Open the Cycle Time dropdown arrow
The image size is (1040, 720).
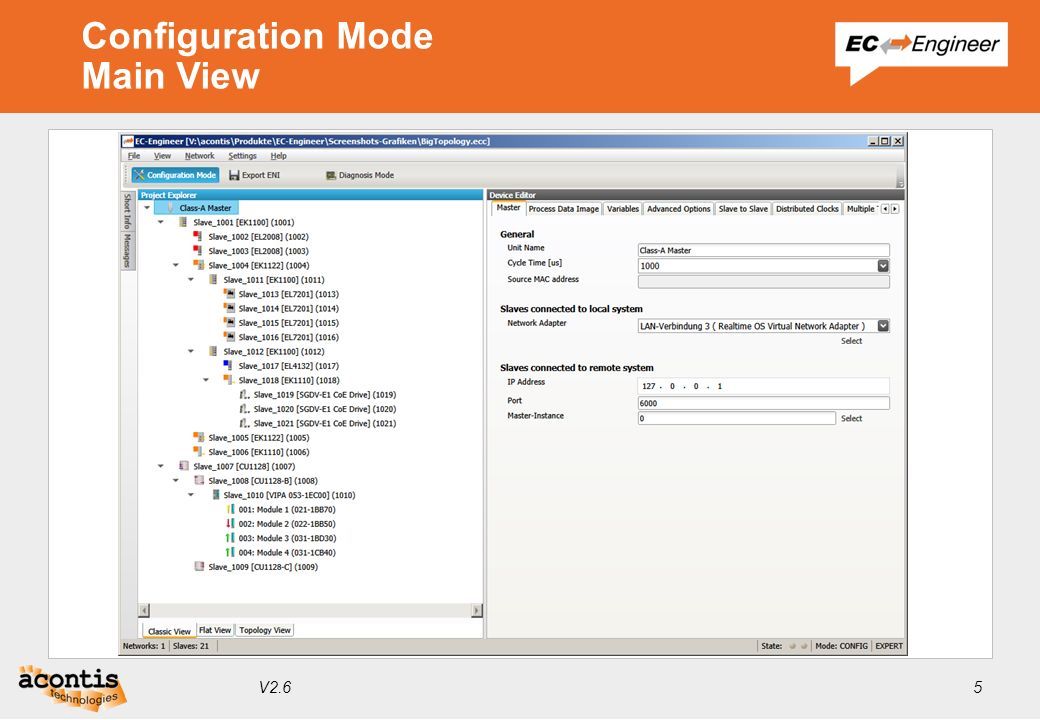pyautogui.click(x=883, y=266)
